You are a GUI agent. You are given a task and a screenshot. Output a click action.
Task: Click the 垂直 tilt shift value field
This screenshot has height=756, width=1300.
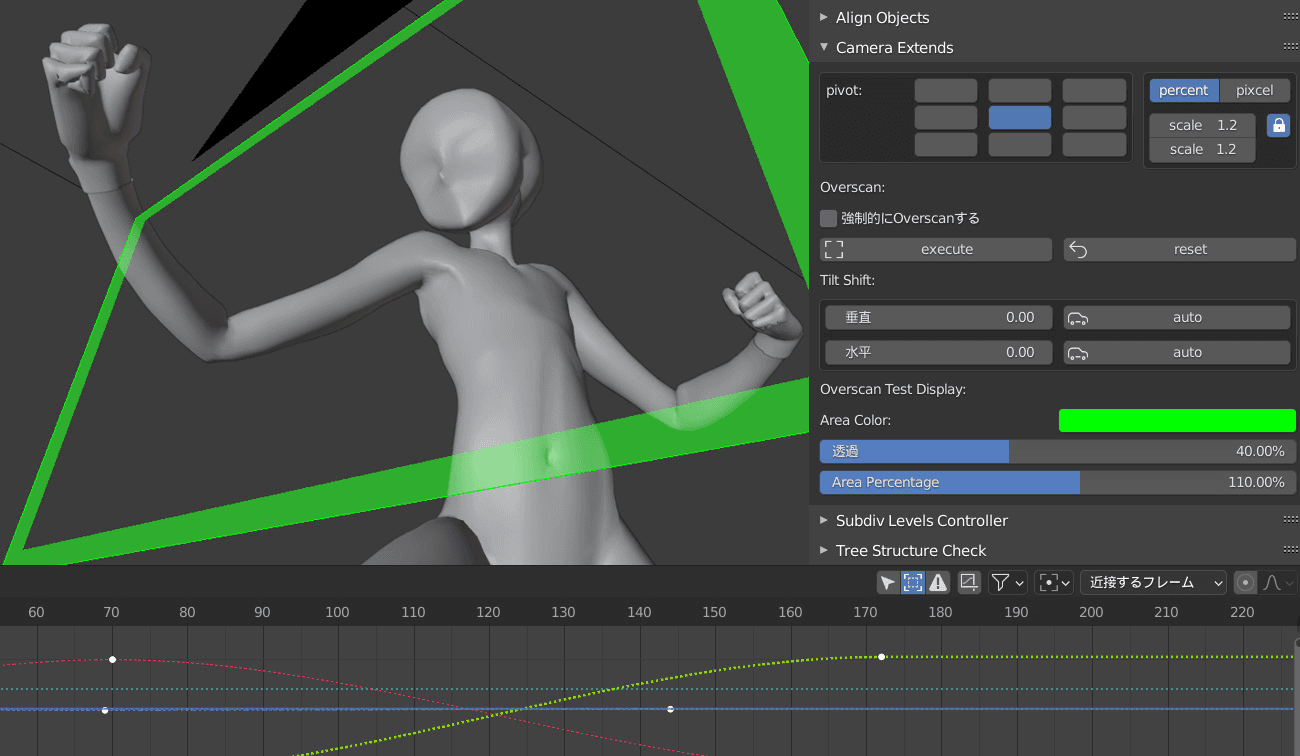pyautogui.click(x=937, y=317)
